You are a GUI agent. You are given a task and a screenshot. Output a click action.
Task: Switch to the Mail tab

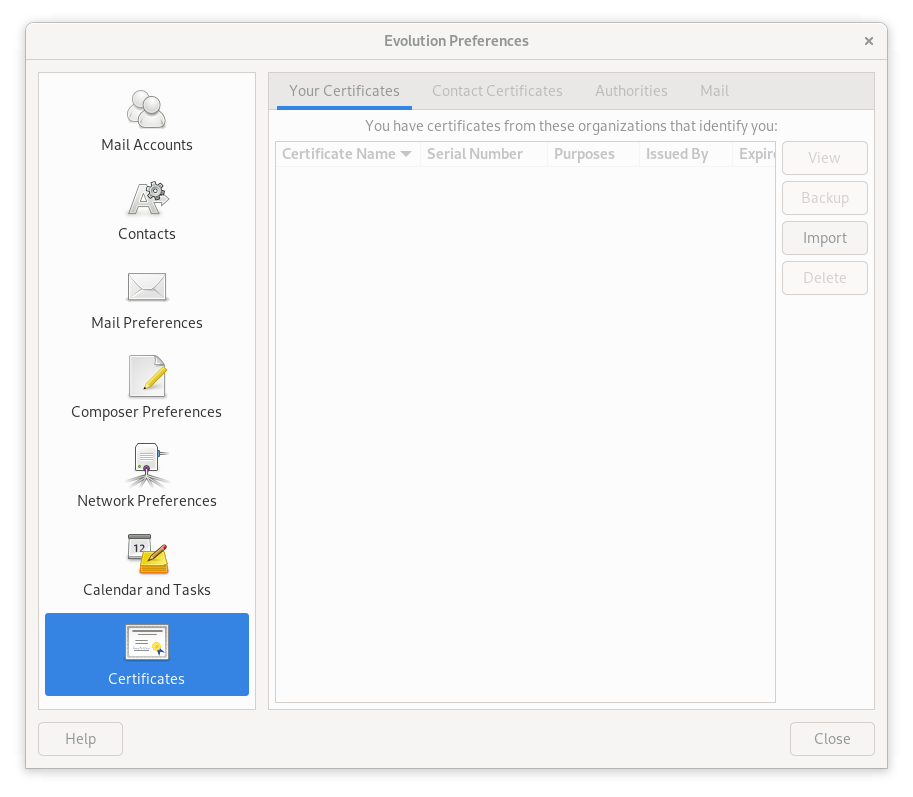714,91
